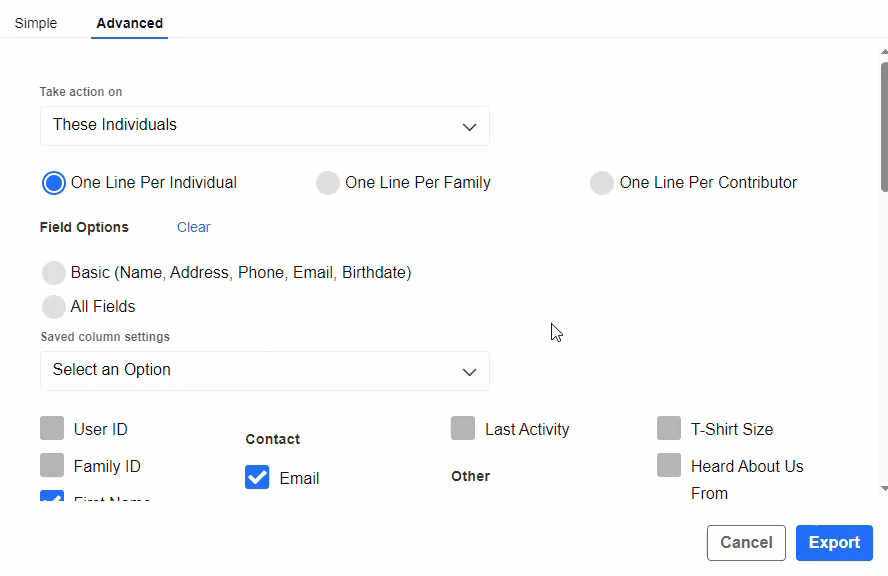Enable the T-Shirt Size field
The image size is (888, 576).
[x=669, y=428]
